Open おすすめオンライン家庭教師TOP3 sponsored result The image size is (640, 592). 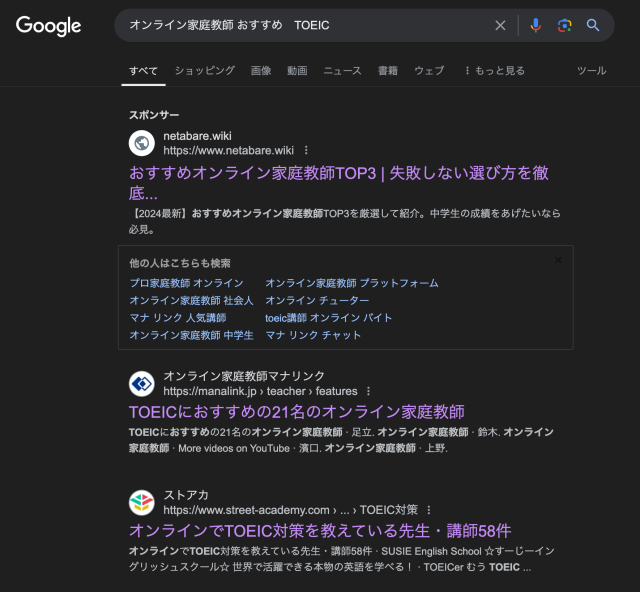pyautogui.click(x=339, y=183)
